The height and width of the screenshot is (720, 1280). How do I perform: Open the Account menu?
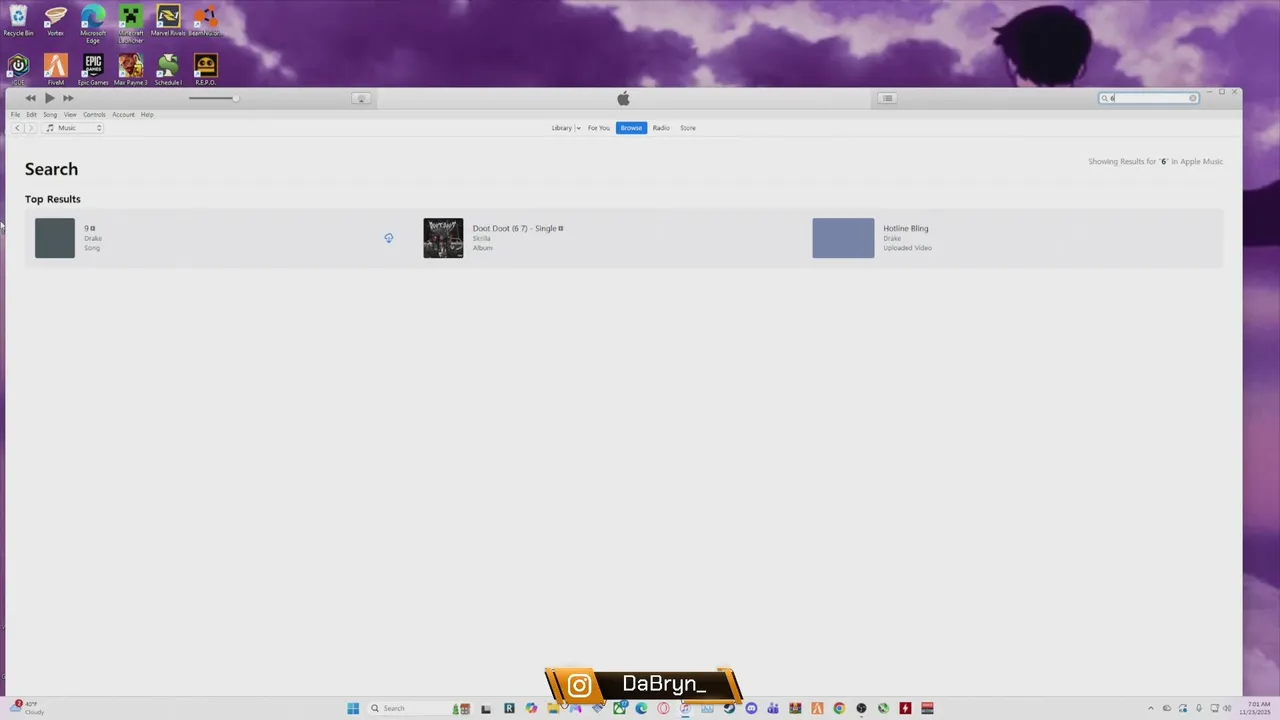pyautogui.click(x=123, y=115)
